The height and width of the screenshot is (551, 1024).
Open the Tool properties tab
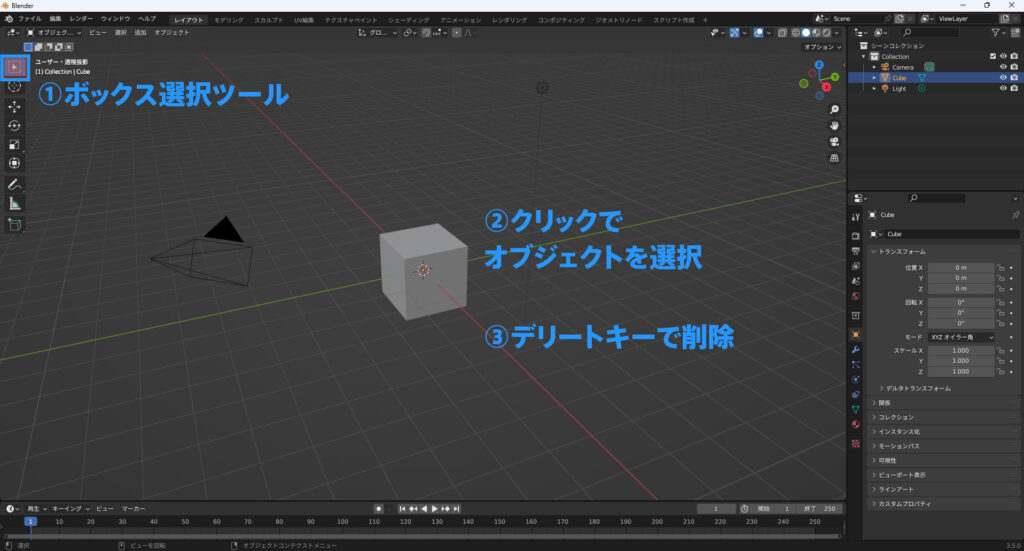(856, 217)
